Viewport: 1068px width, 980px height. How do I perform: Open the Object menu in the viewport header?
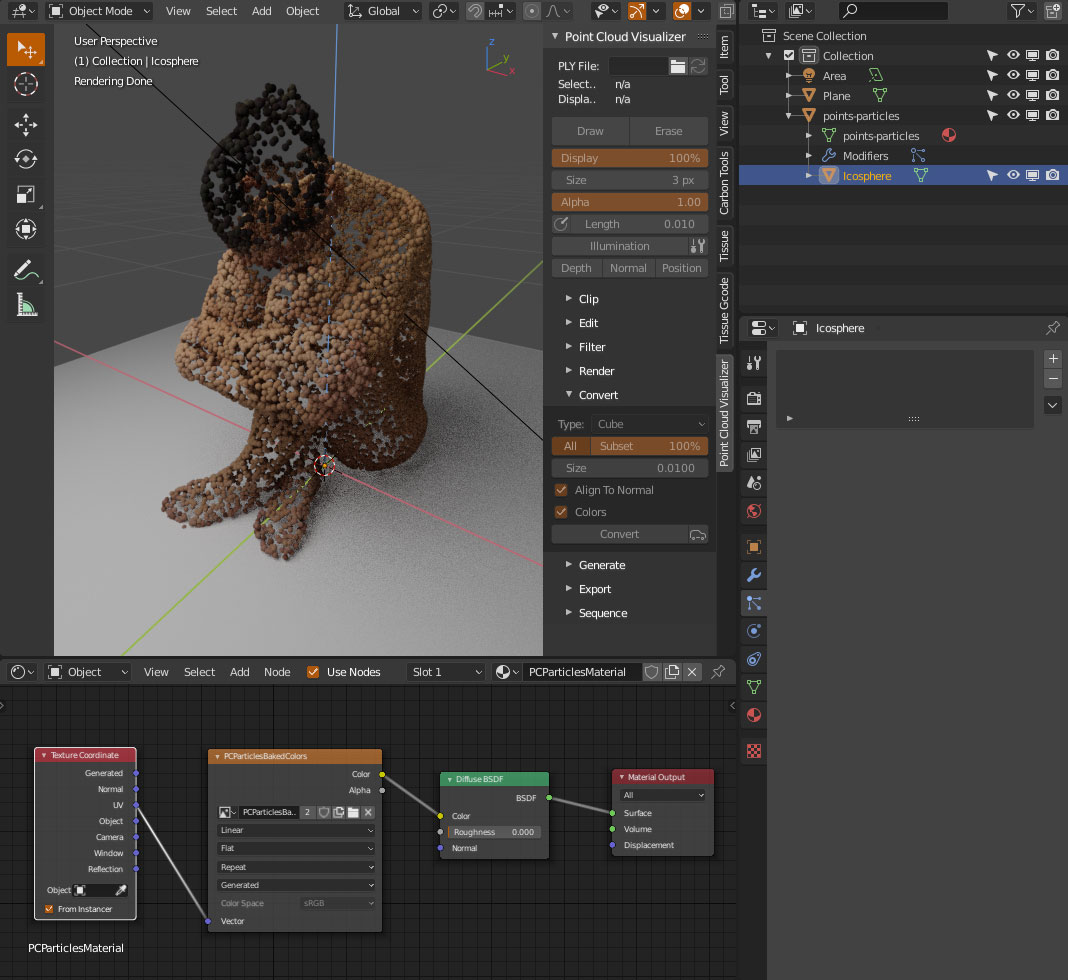pos(302,11)
